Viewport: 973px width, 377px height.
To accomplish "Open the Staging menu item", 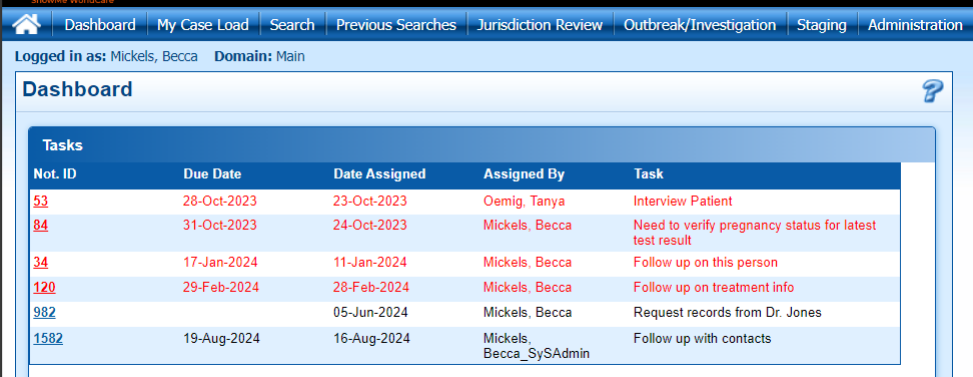I will (822, 25).
